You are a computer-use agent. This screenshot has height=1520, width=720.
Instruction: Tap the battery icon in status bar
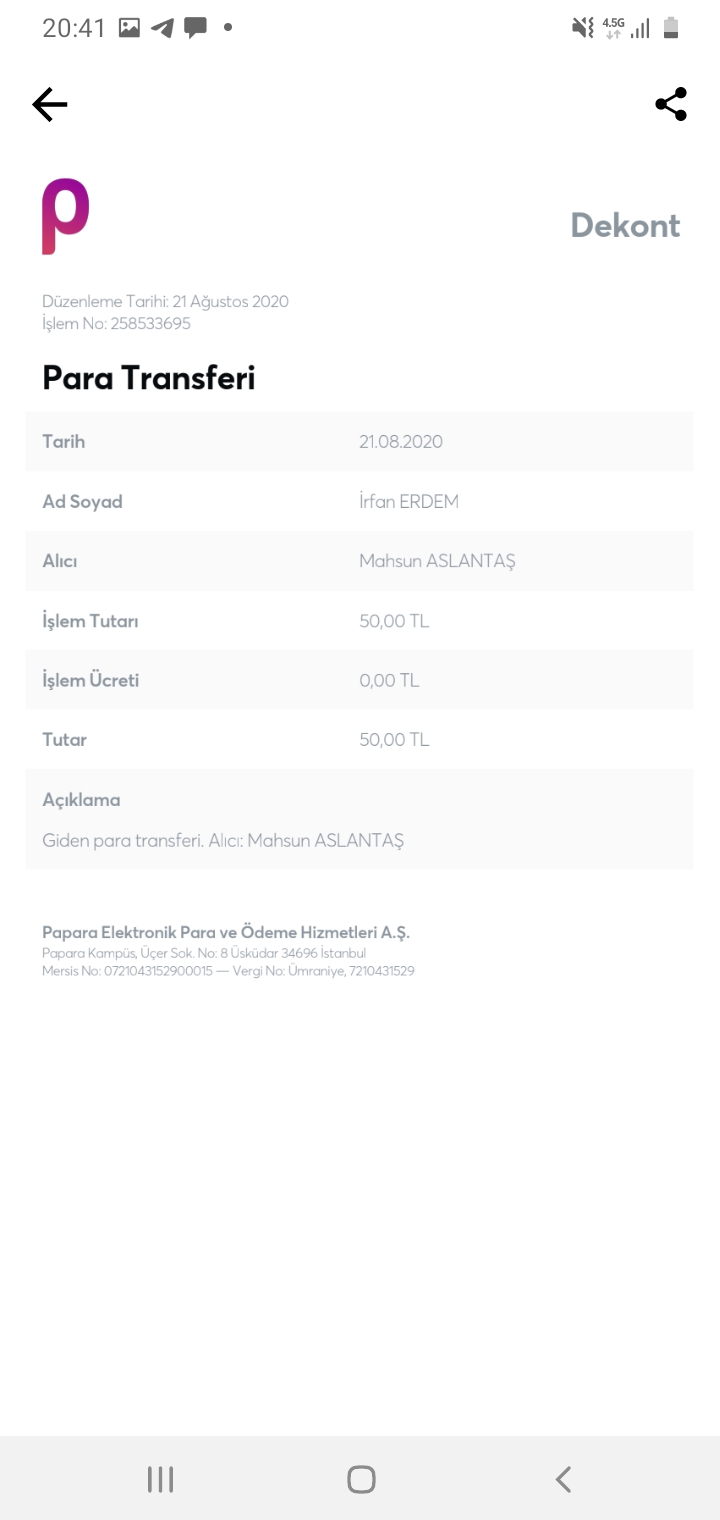pos(671,28)
